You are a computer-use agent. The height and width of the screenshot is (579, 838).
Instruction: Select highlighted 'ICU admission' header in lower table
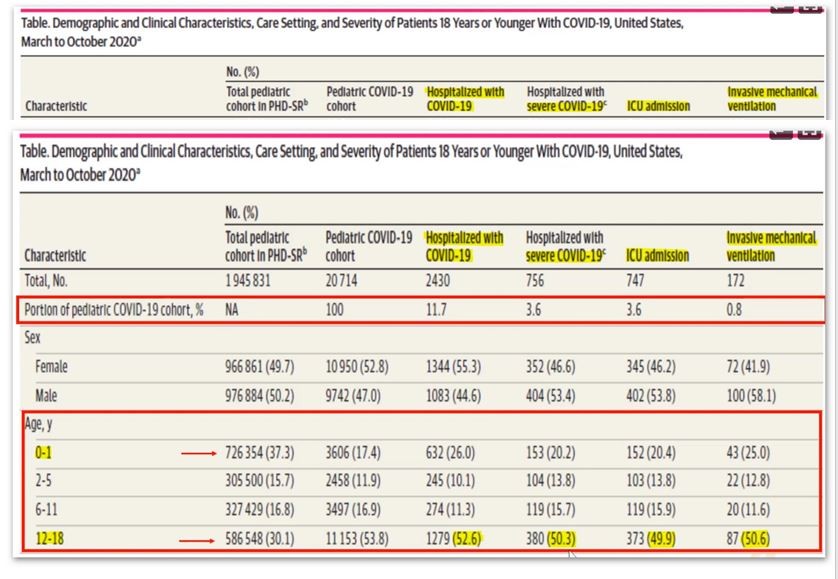tap(657, 255)
